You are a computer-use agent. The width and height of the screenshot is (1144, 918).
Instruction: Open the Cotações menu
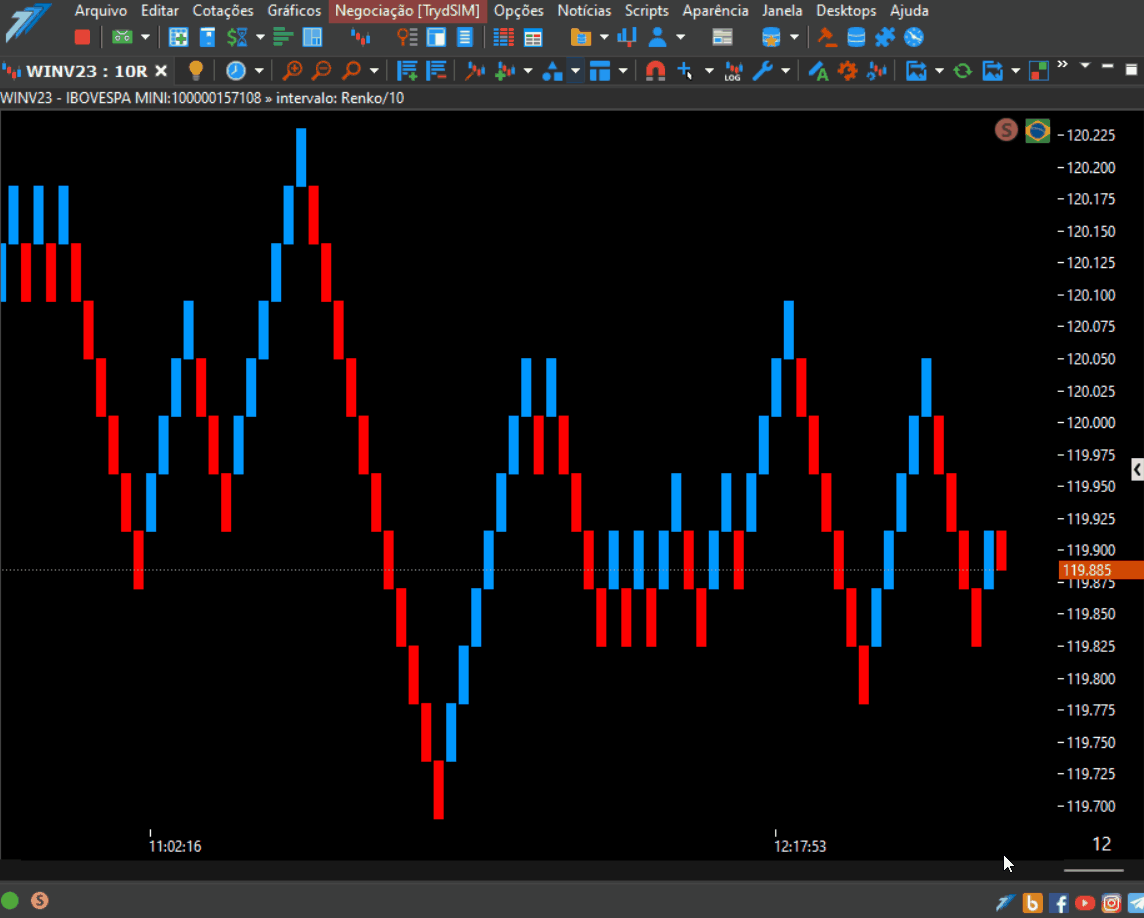[x=223, y=11]
